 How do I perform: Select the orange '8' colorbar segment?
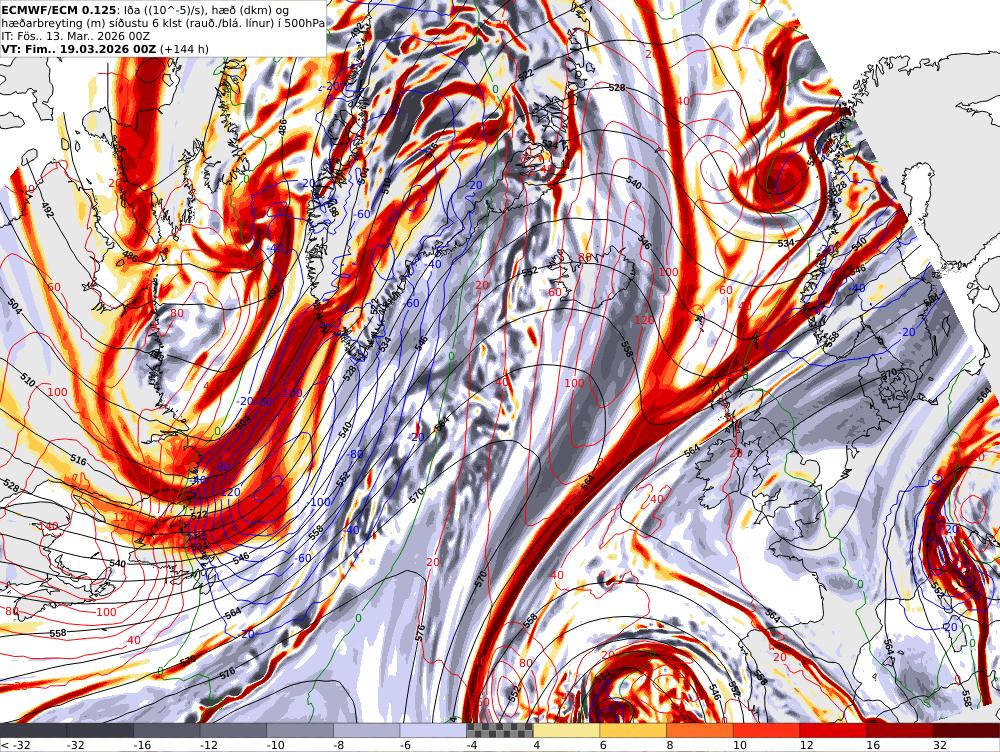(x=700, y=730)
